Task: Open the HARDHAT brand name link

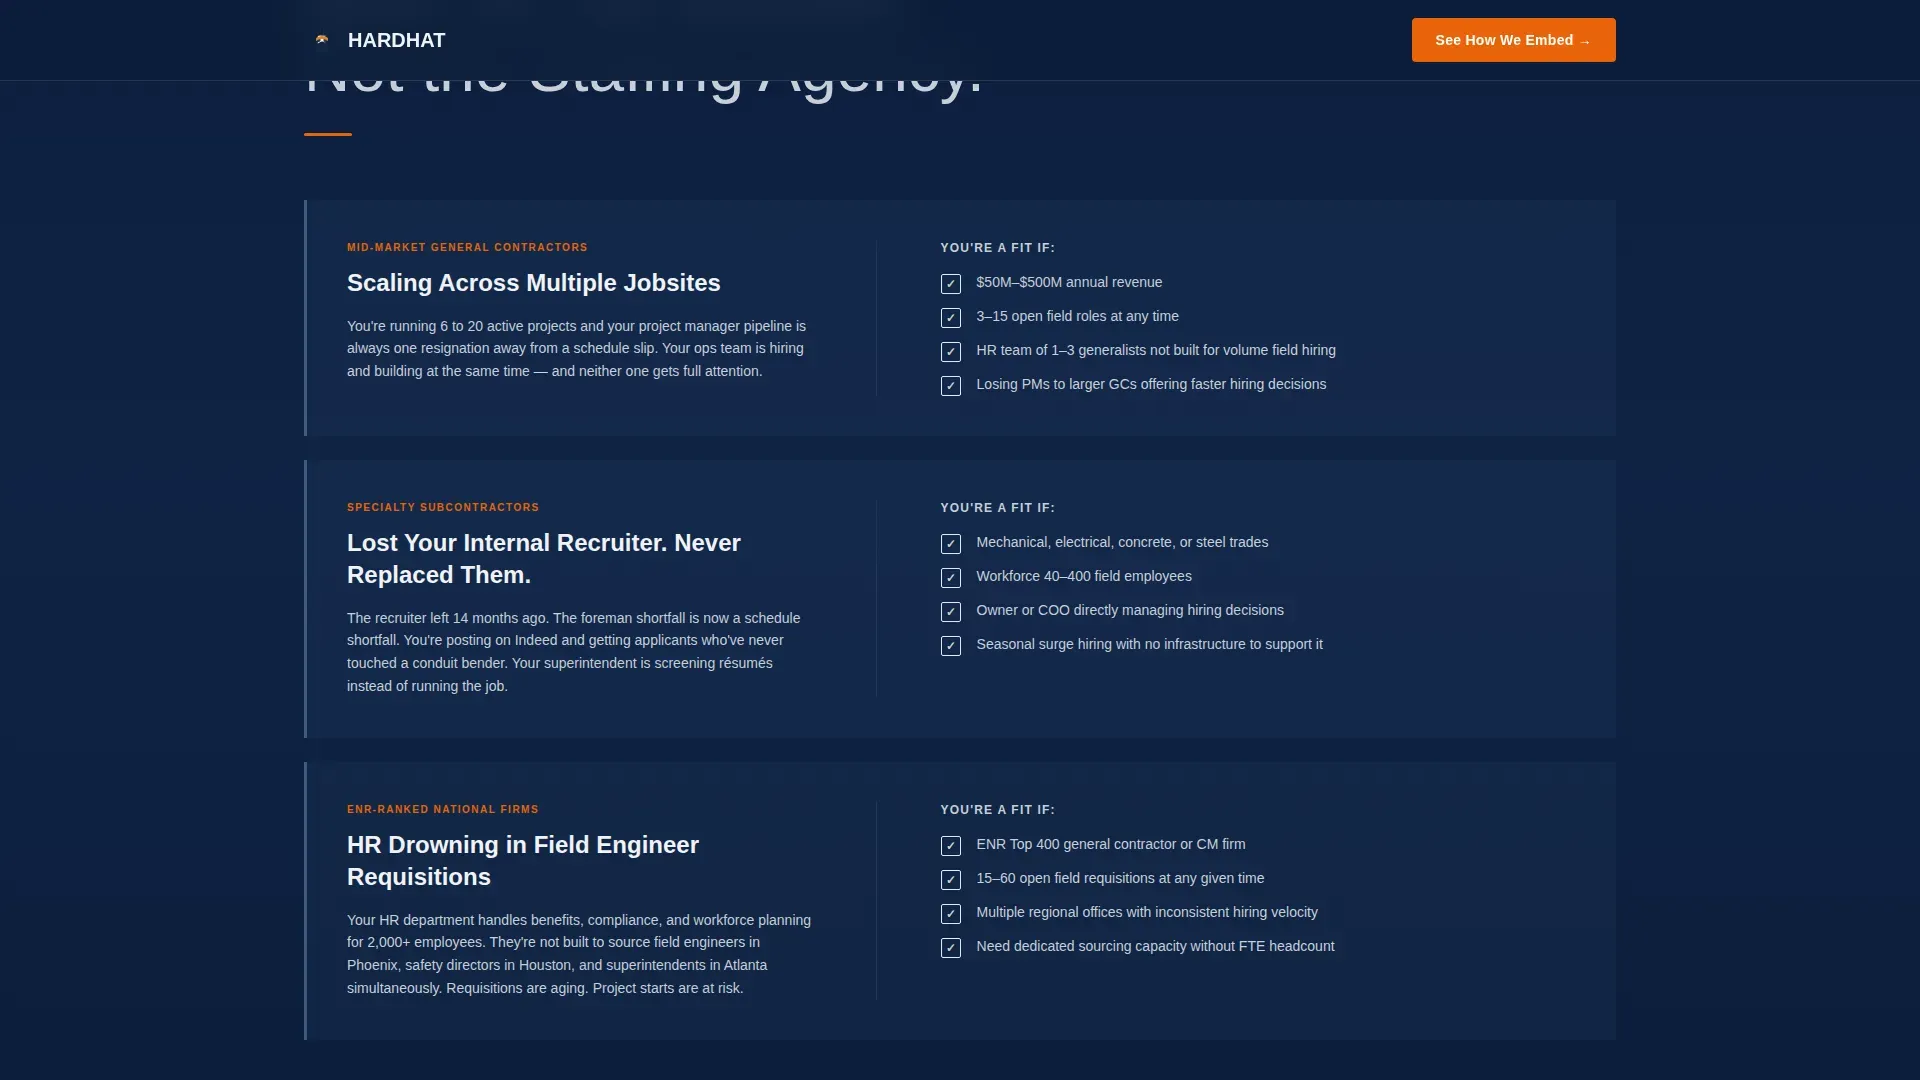Action: (x=396, y=40)
